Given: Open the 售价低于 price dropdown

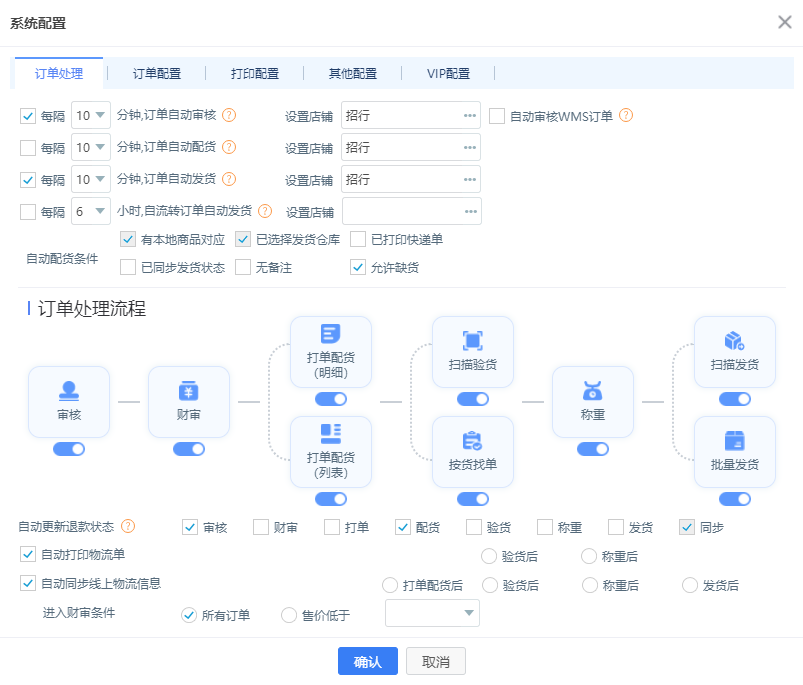Looking at the screenshot, I should click(x=432, y=613).
